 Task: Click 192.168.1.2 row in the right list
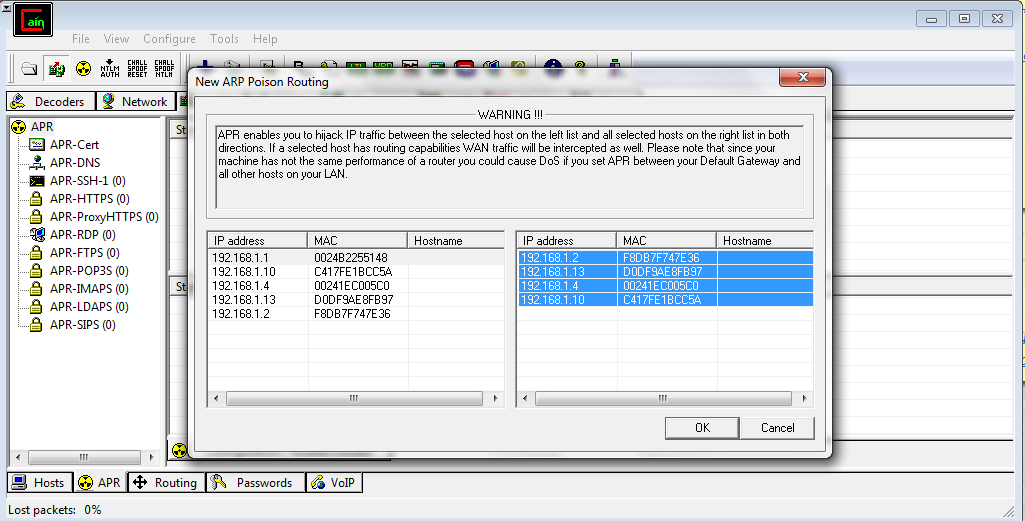click(x=665, y=258)
